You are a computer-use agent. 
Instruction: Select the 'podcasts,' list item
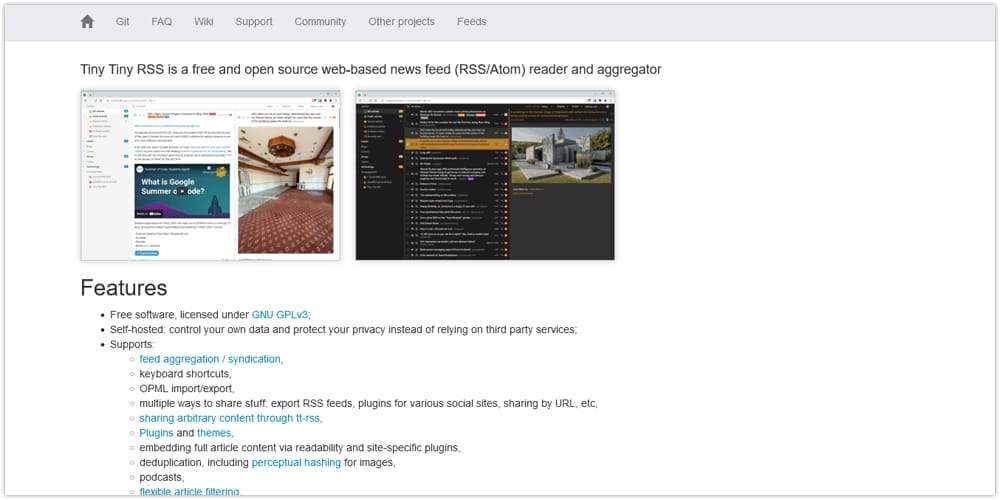162,477
